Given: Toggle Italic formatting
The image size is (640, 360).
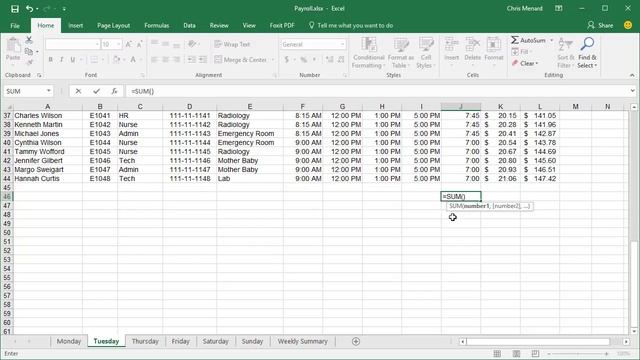Looking at the screenshot, I should click(62, 60).
